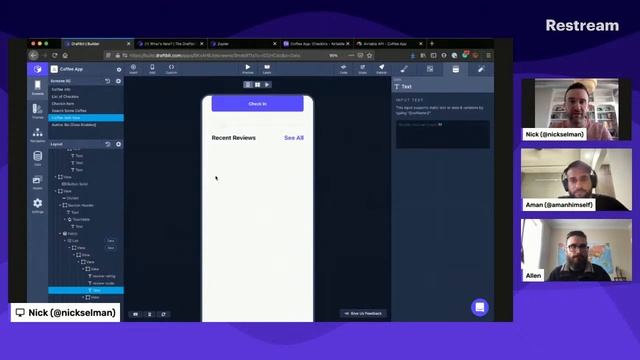
Task: Switch to Layout properties panel tab
Action: 430,69
